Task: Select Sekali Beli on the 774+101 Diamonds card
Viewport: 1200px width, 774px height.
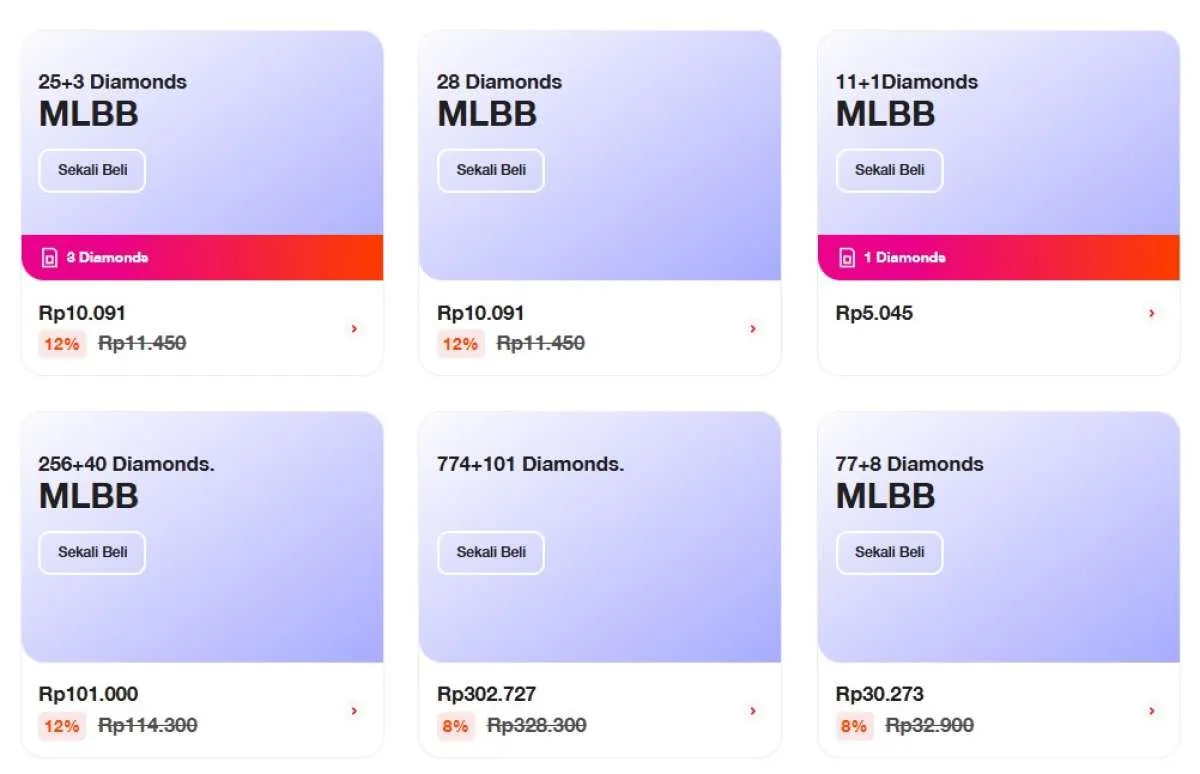Action: pyautogui.click(x=490, y=552)
